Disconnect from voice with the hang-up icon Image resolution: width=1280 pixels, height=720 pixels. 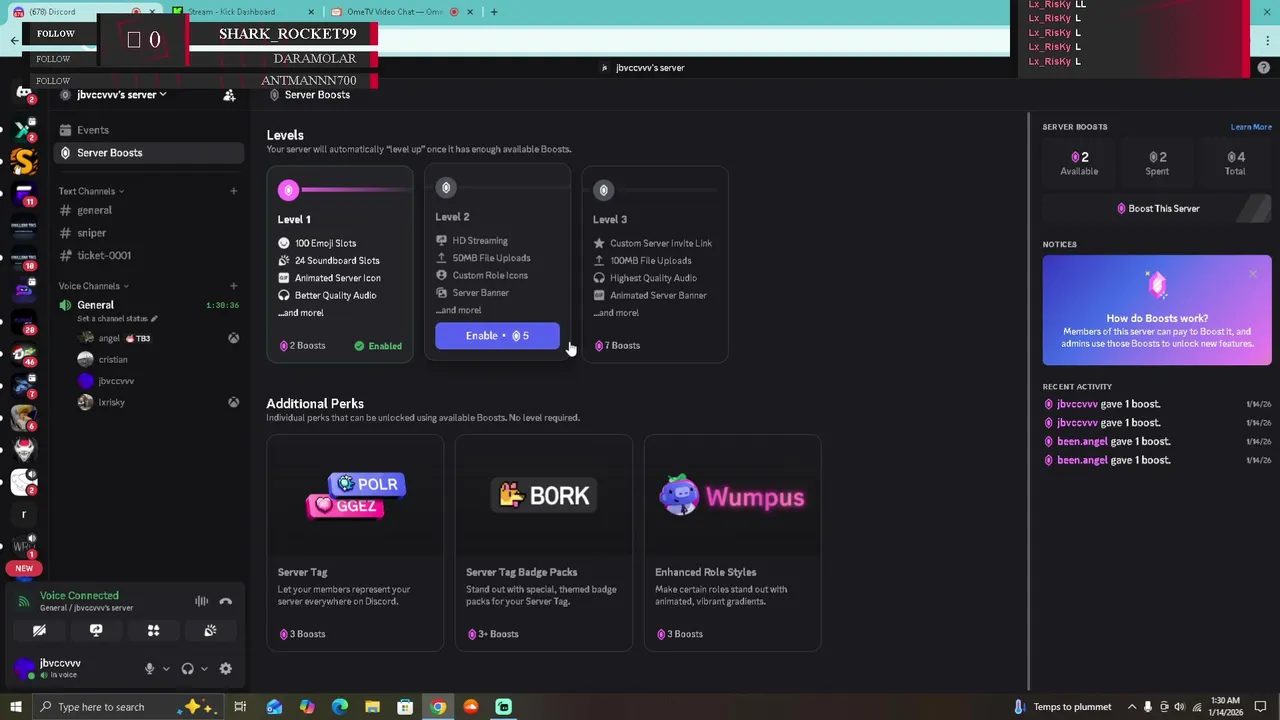point(225,601)
